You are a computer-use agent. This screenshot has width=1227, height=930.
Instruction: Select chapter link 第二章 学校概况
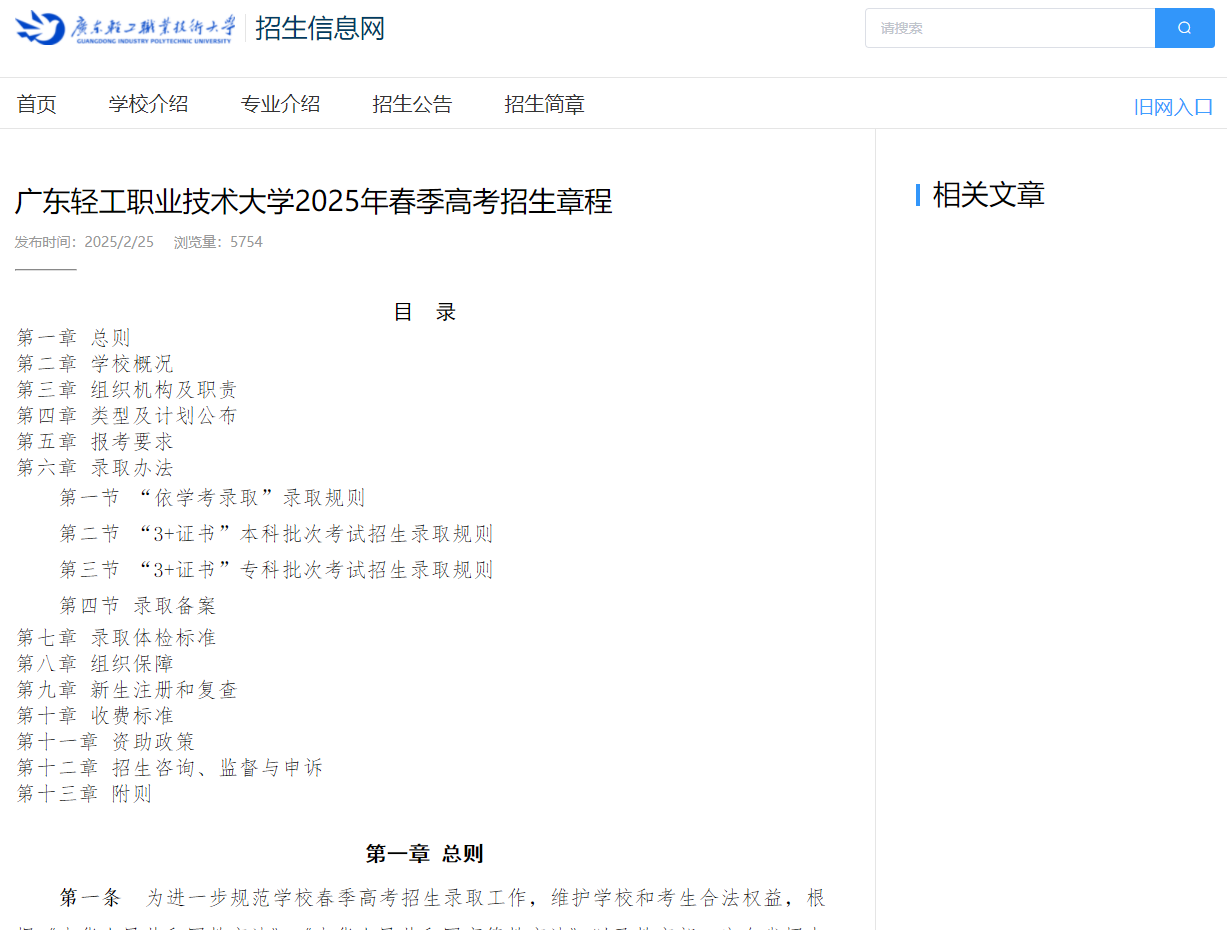click(95, 363)
